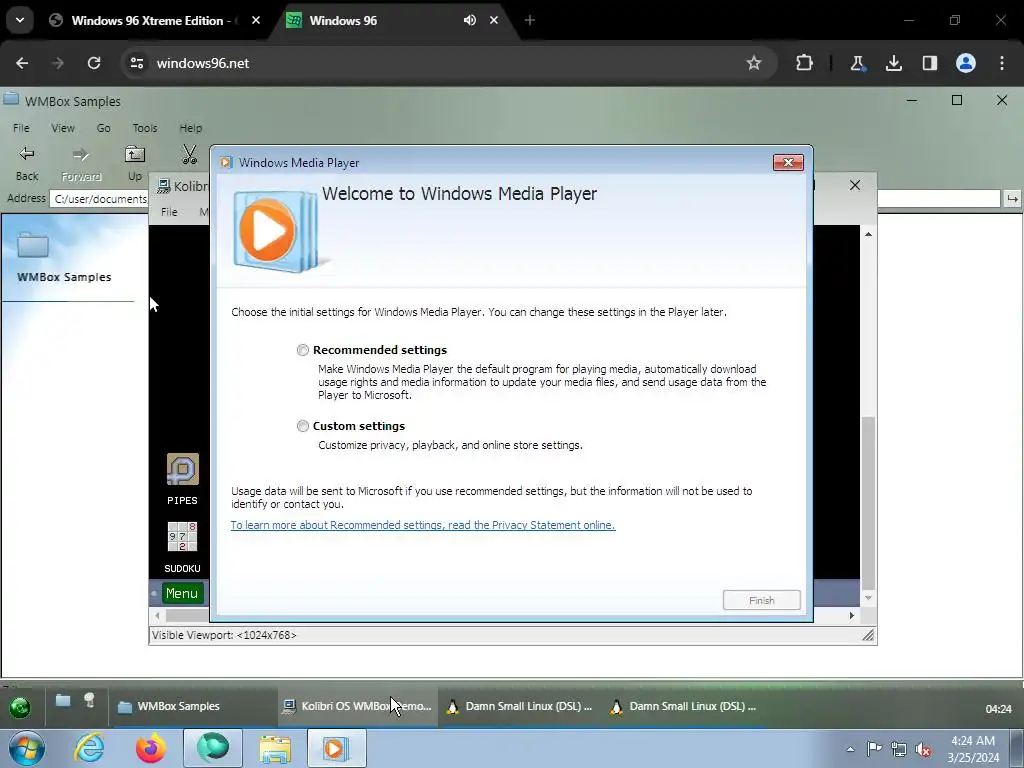Reload the windows96.net page

(94, 63)
